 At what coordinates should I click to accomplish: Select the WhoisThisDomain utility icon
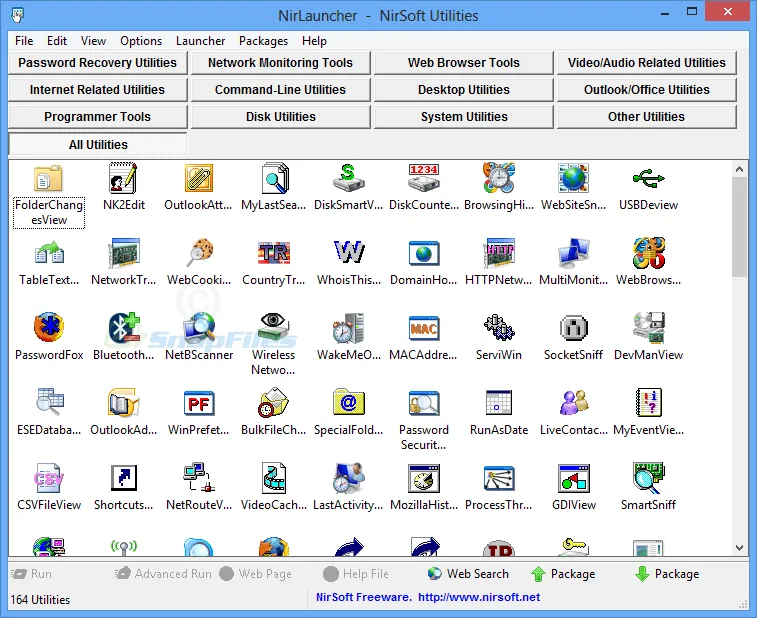tap(349, 253)
